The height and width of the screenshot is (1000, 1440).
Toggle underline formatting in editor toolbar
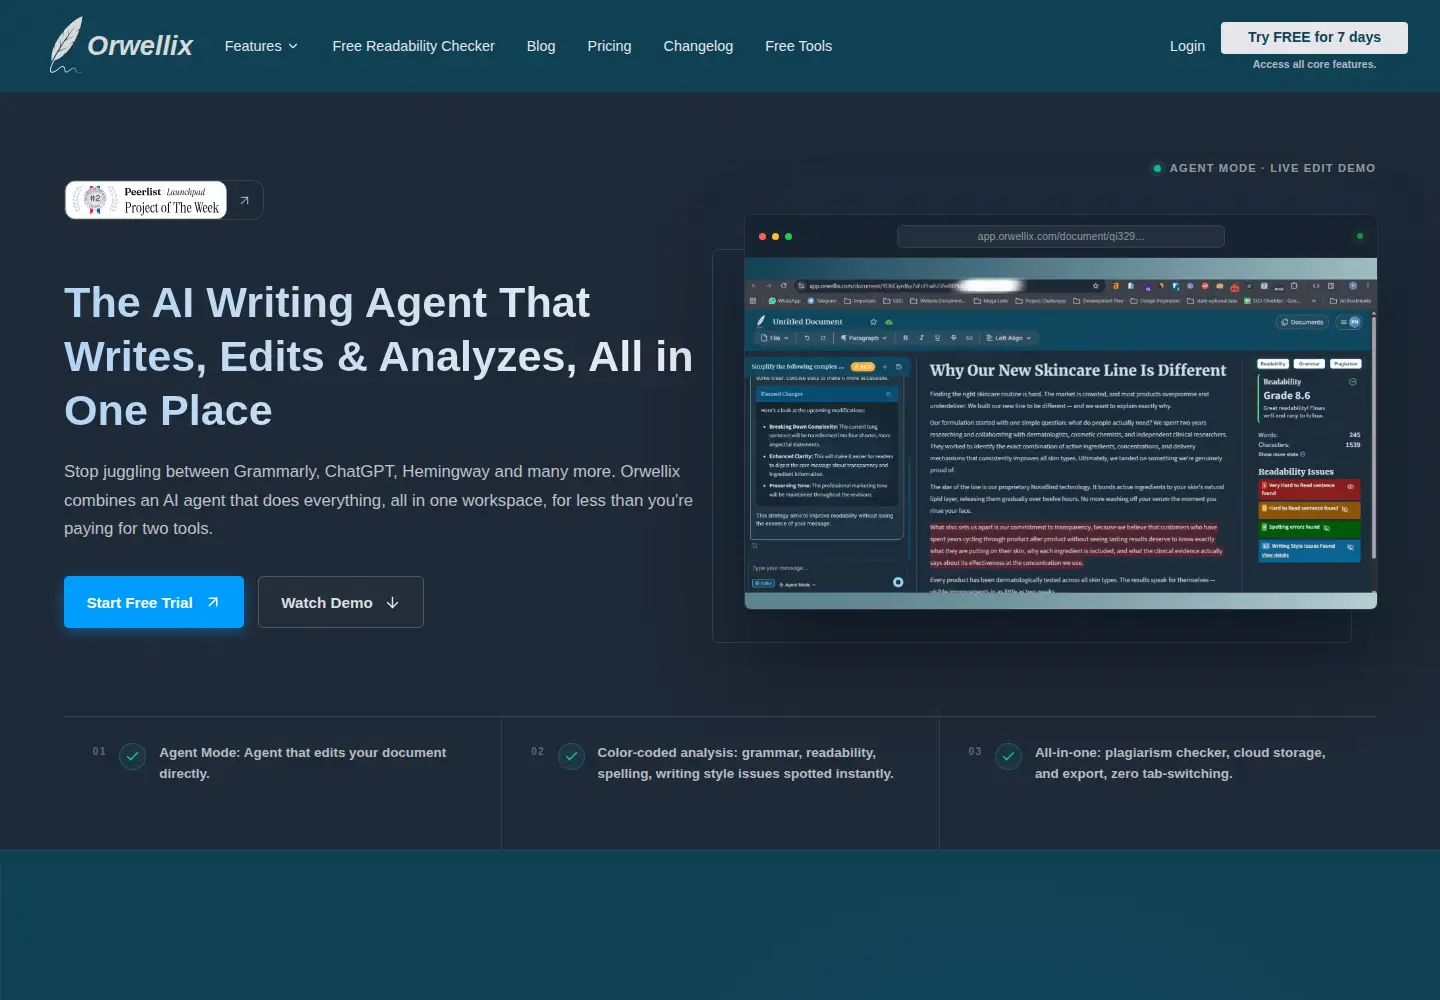[x=937, y=338]
